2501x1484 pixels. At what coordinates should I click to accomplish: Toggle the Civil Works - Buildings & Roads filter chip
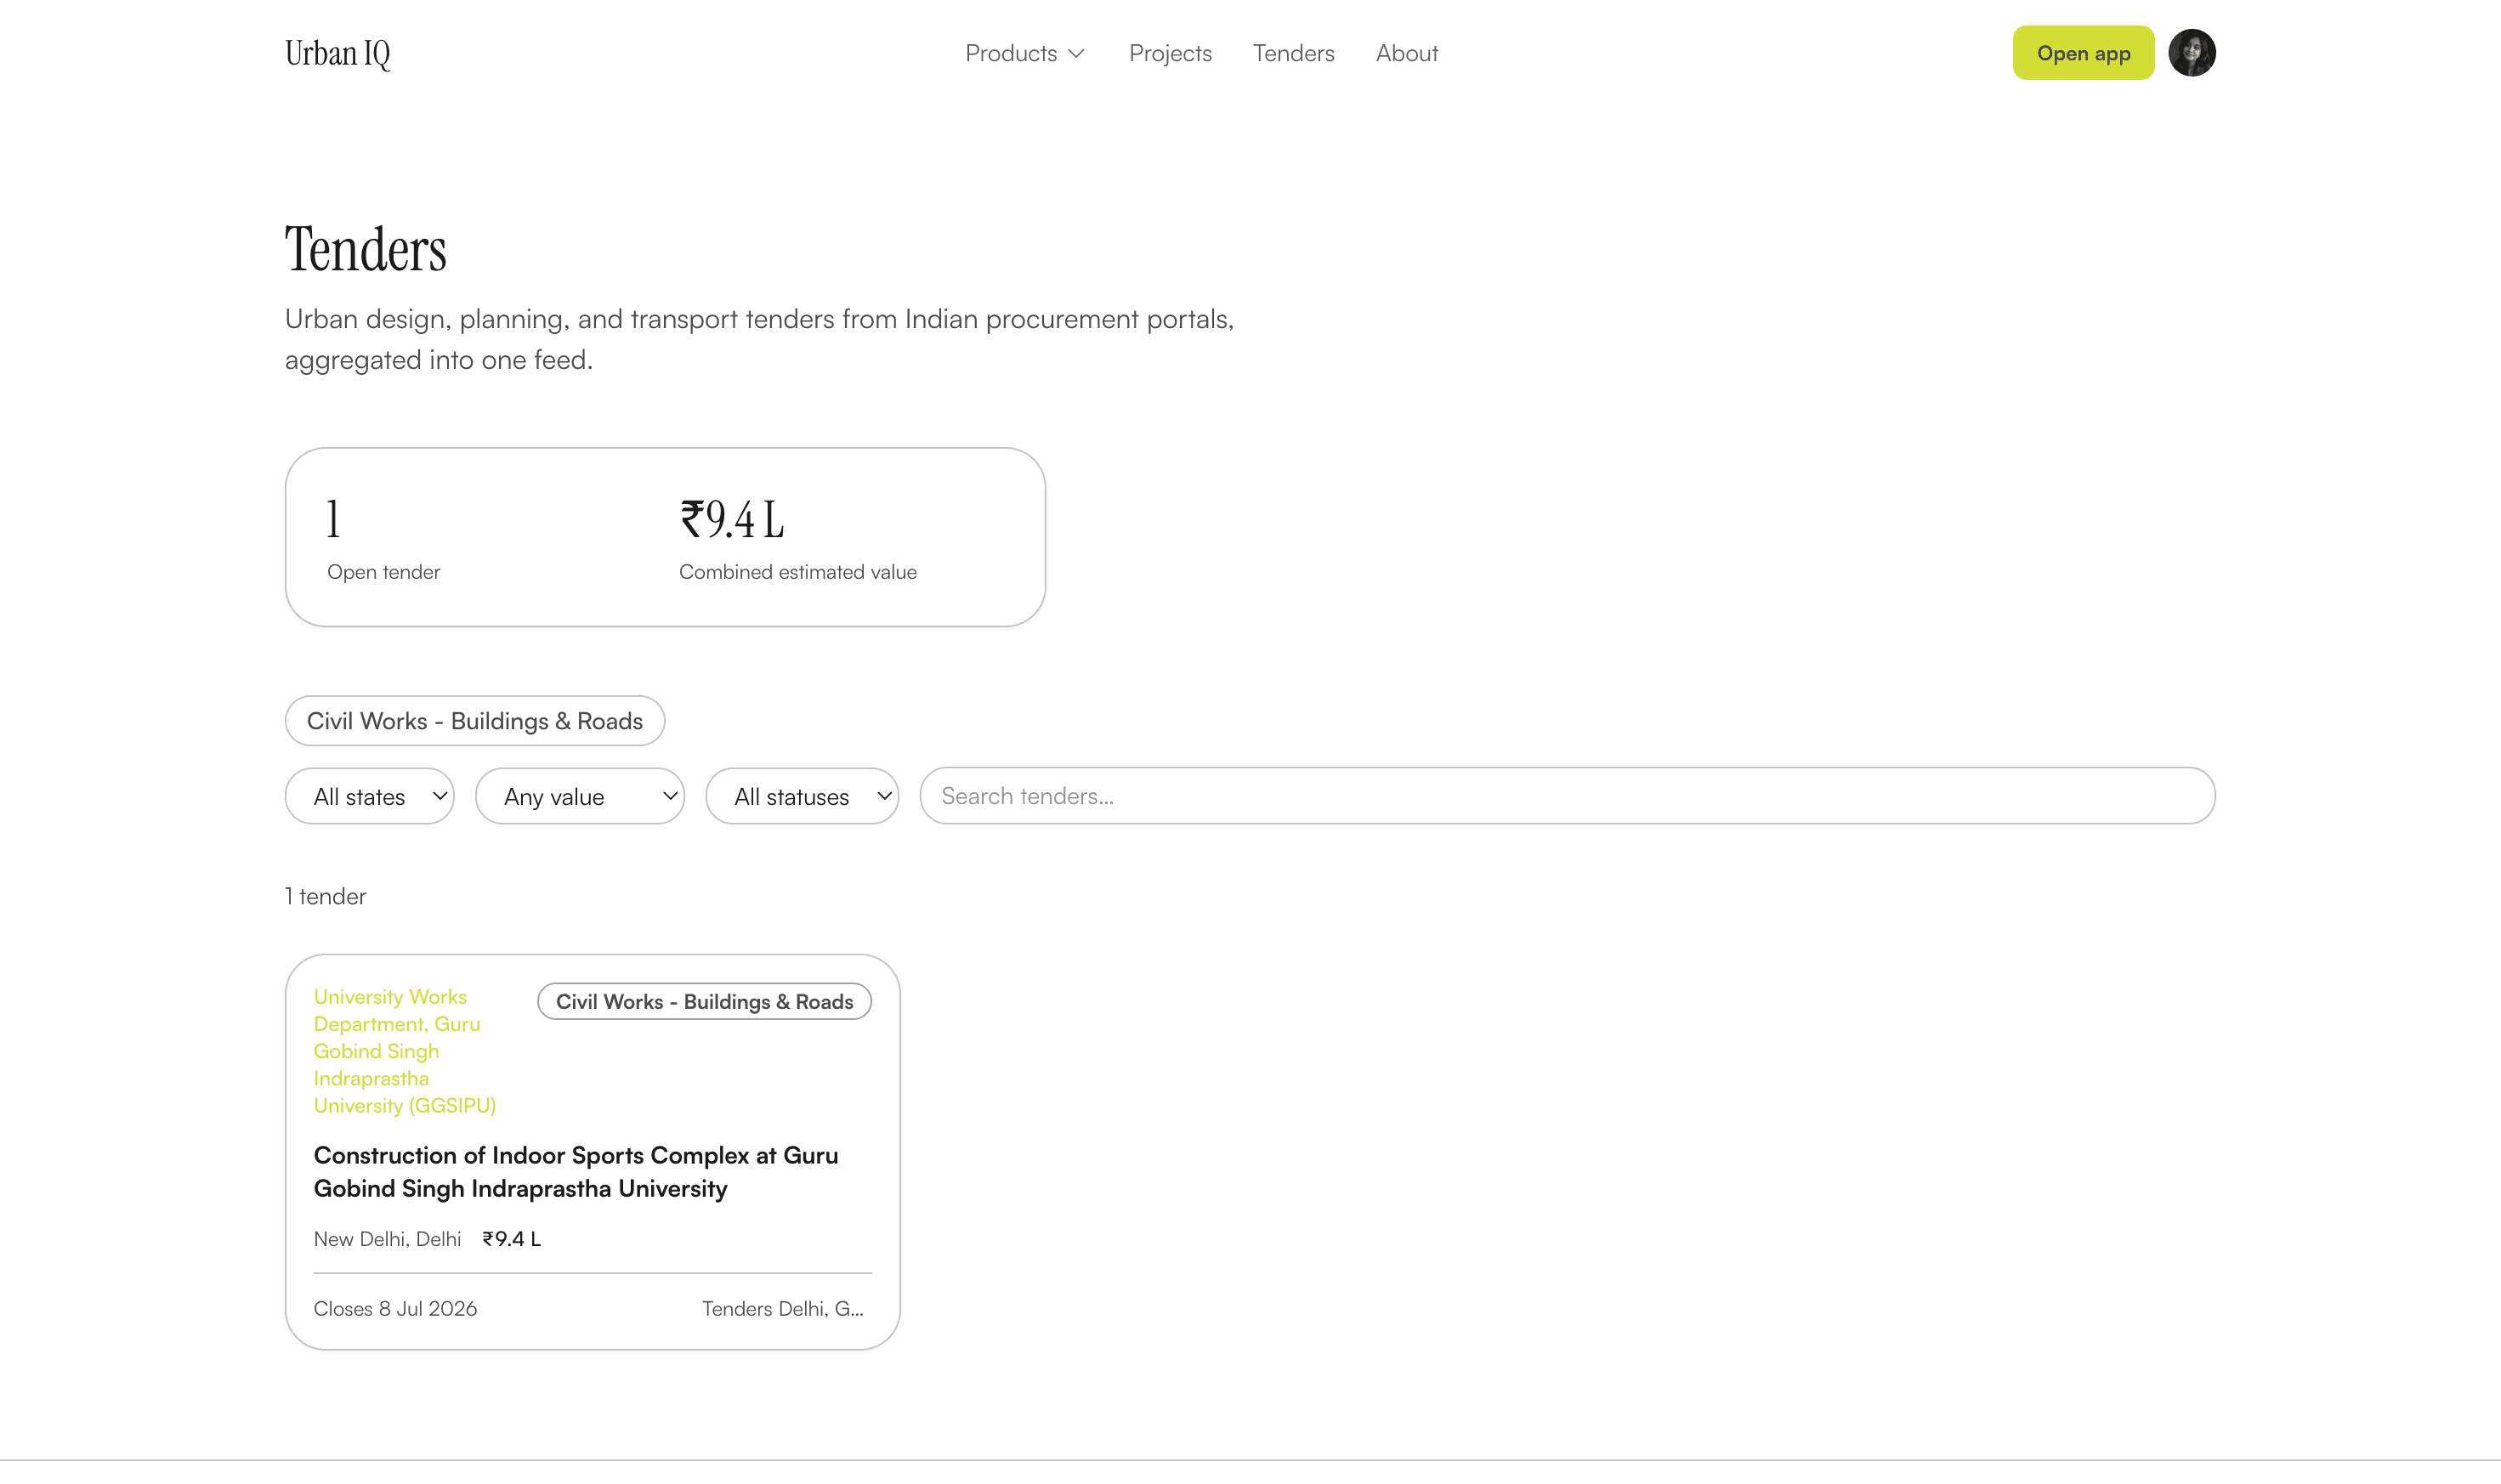(475, 721)
